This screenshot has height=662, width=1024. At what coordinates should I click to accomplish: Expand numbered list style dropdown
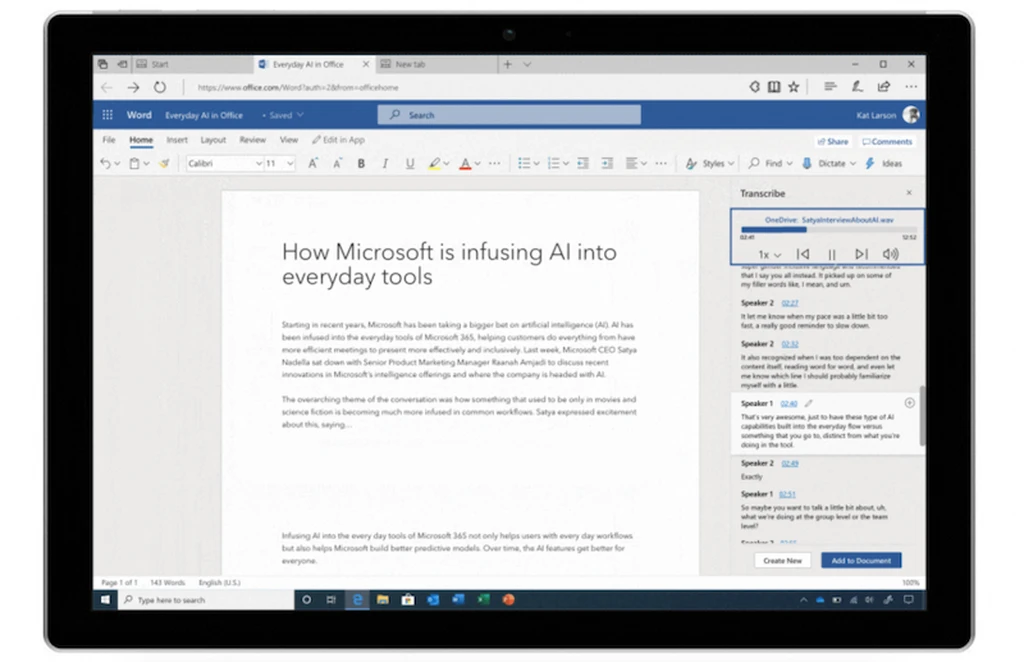tap(566, 164)
